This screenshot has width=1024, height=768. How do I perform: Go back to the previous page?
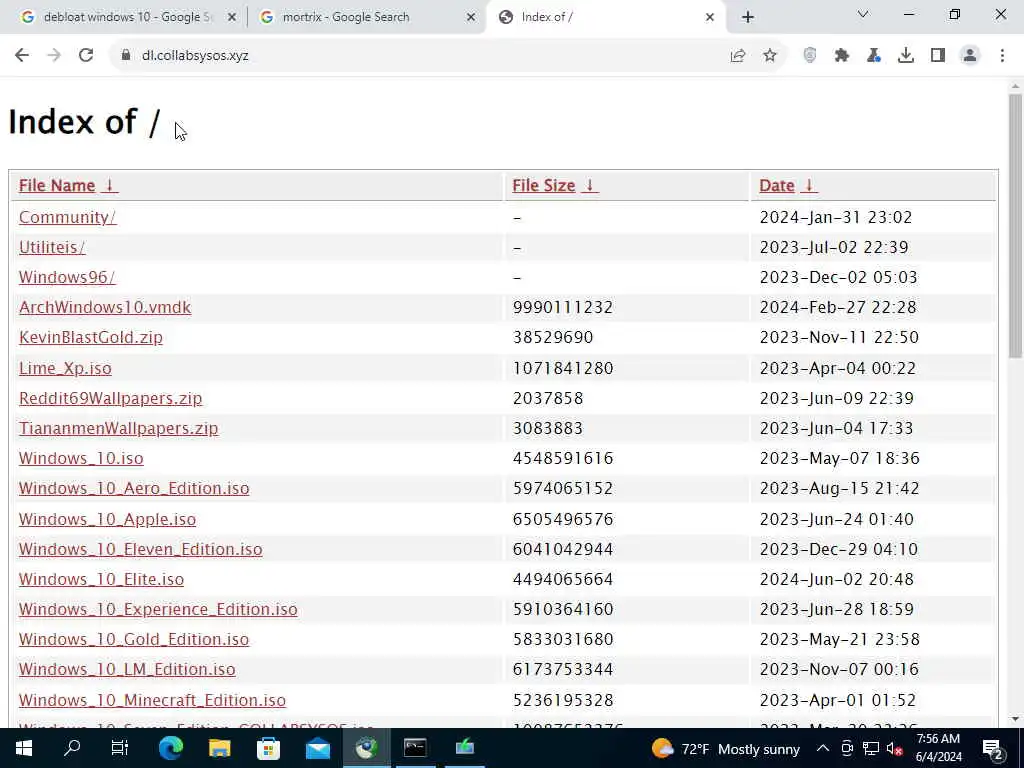[x=22, y=56]
